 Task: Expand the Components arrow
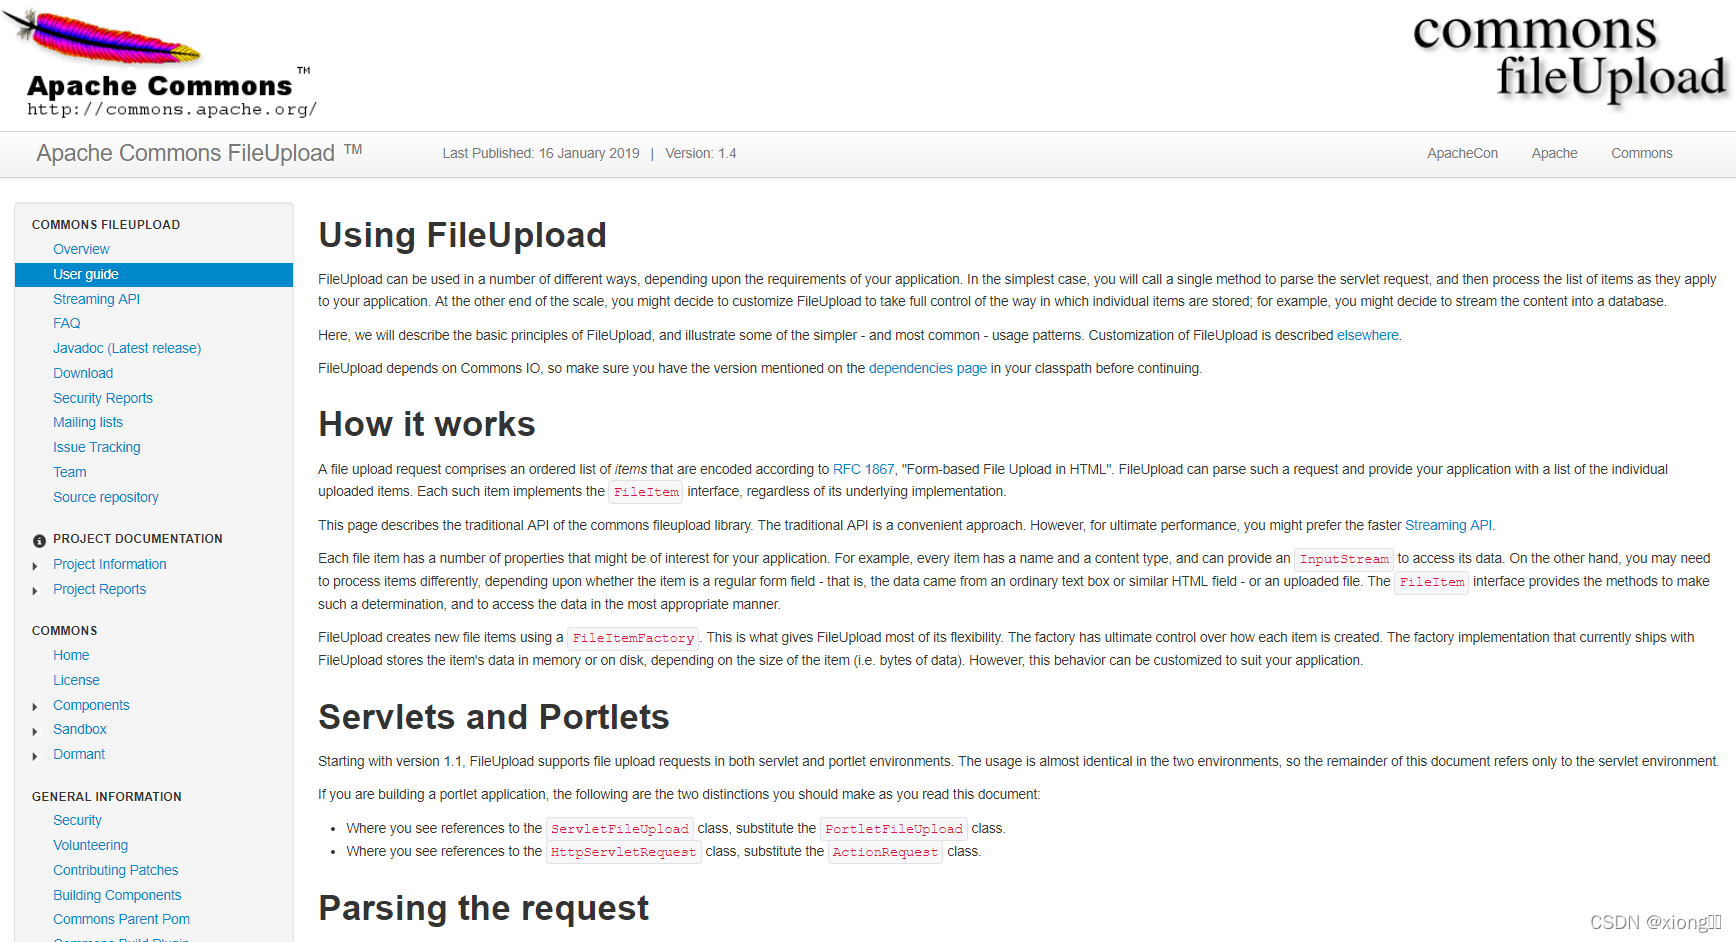click(35, 707)
